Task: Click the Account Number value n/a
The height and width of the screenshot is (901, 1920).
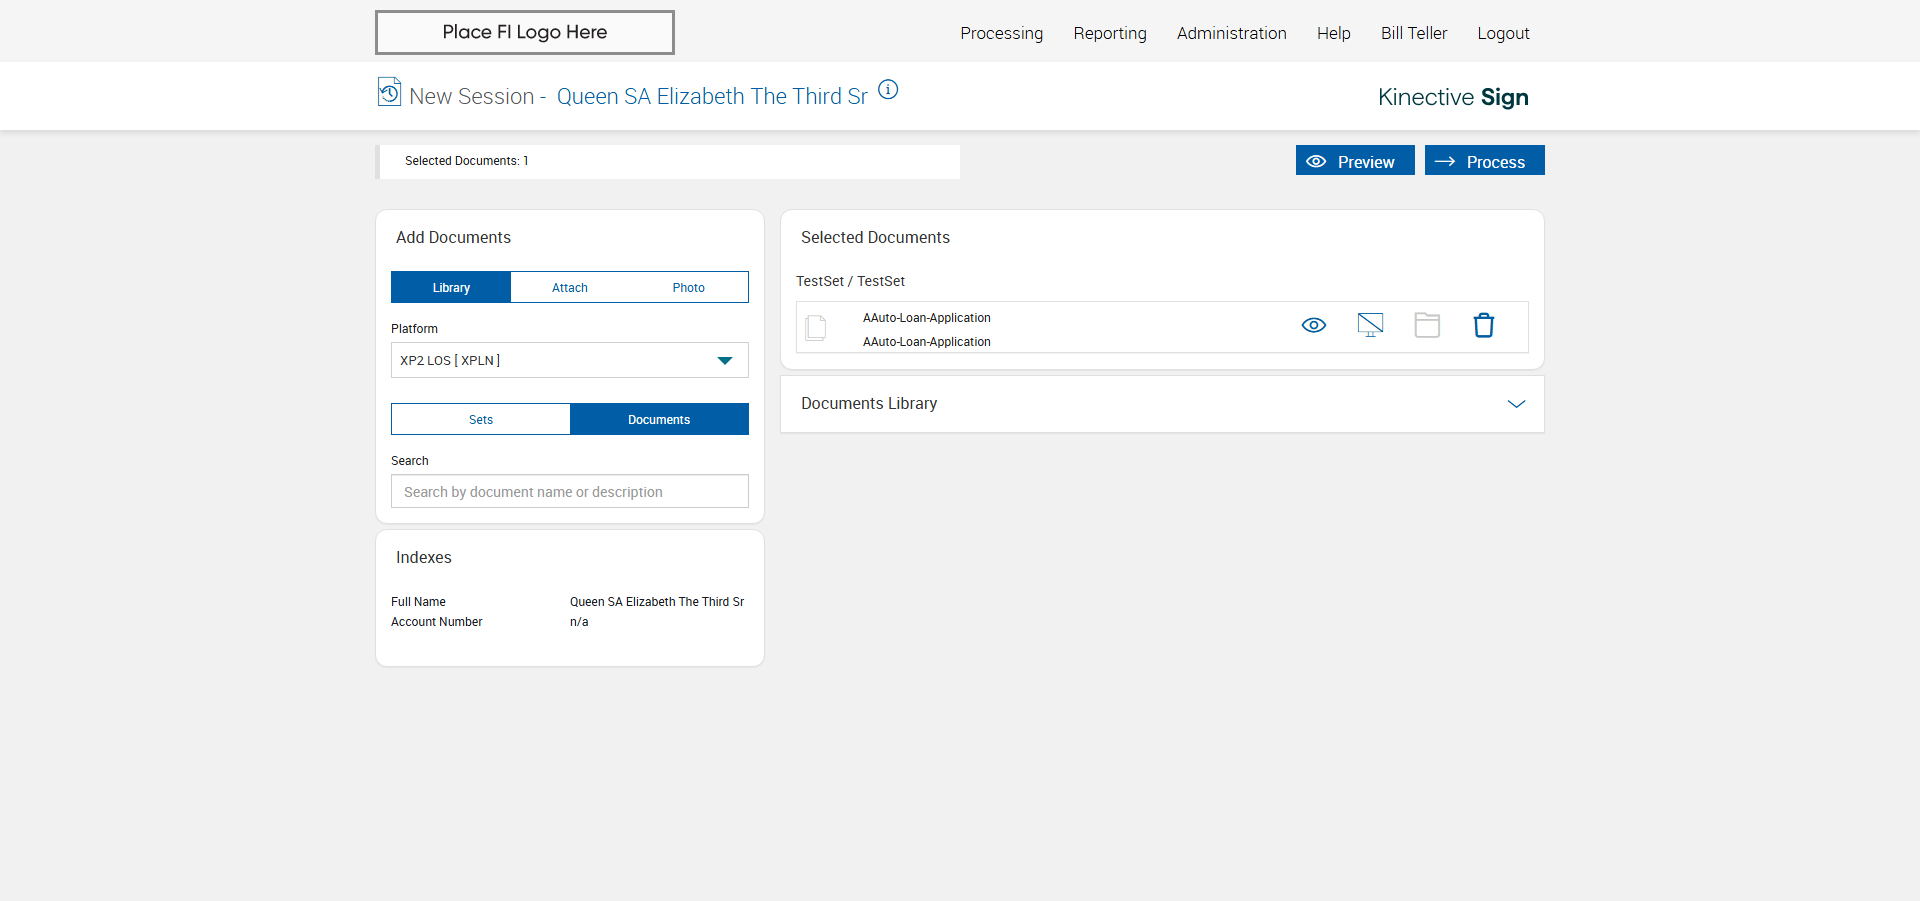Action: [579, 622]
